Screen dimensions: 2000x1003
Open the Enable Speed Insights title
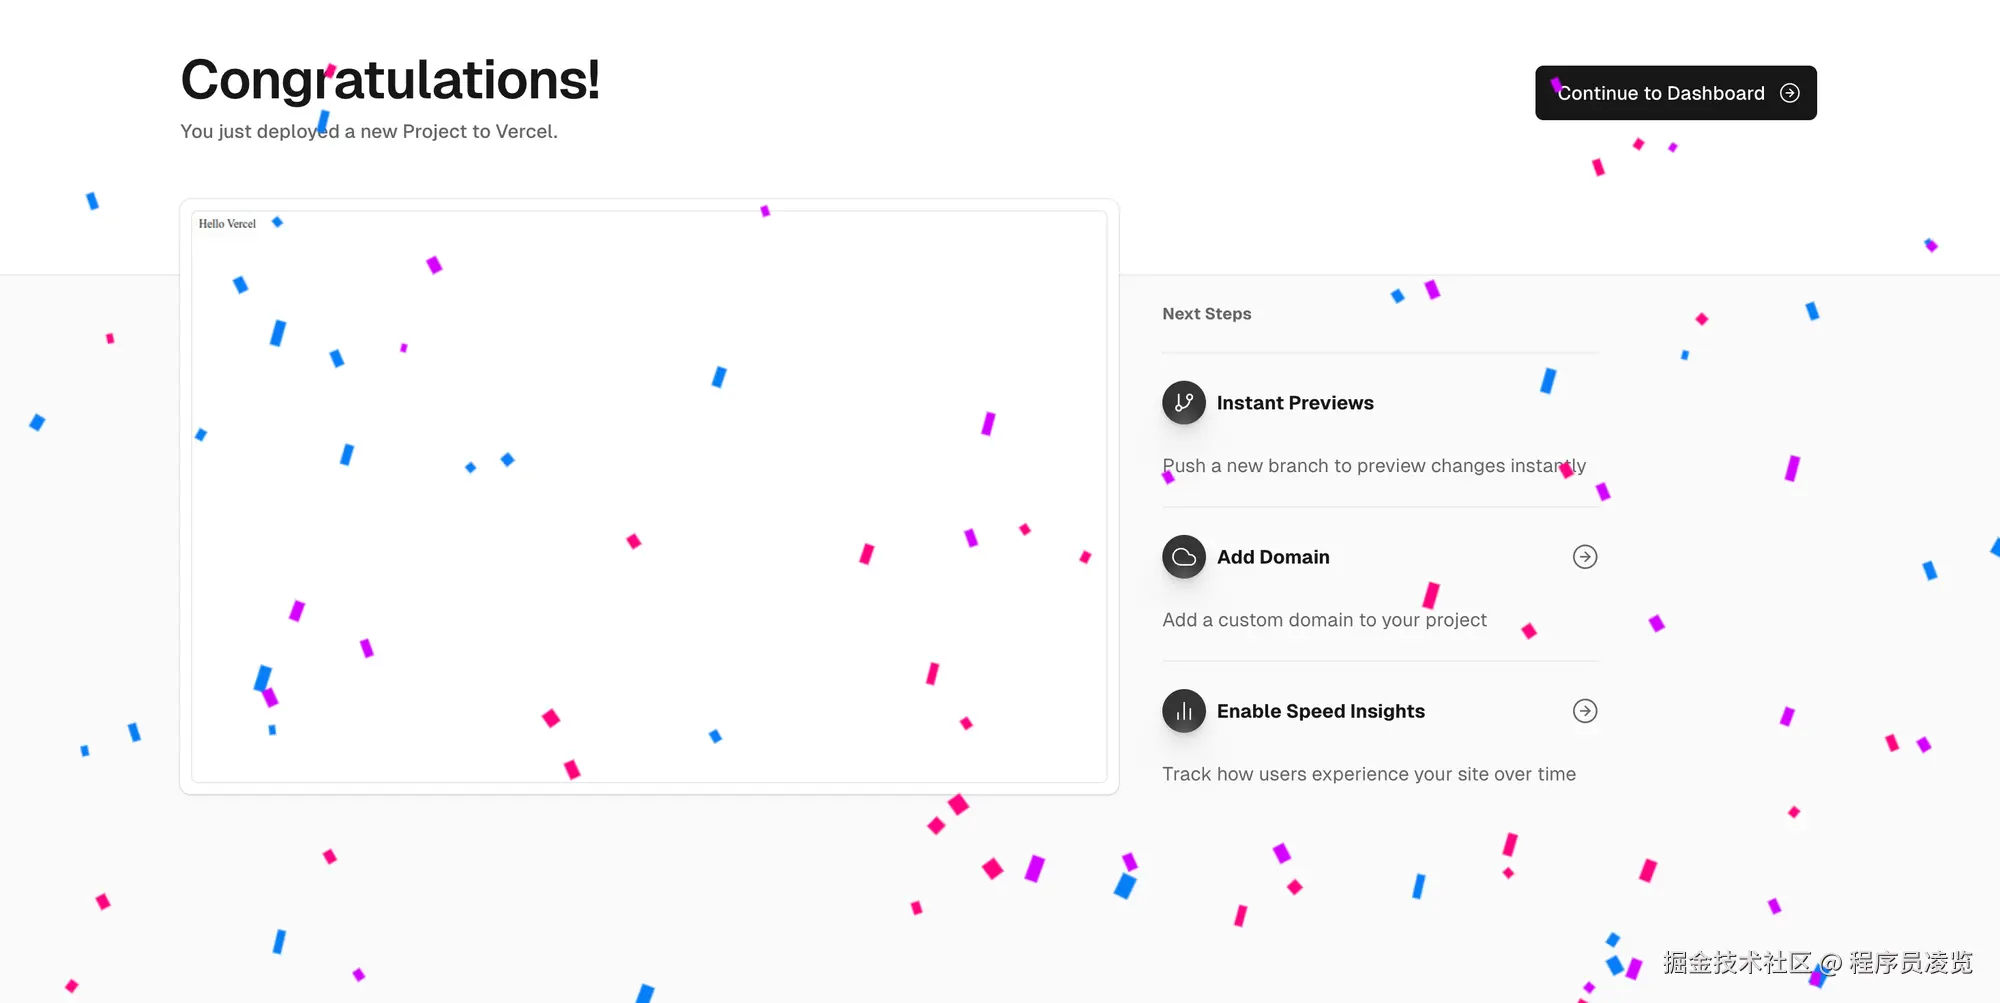pos(1320,711)
